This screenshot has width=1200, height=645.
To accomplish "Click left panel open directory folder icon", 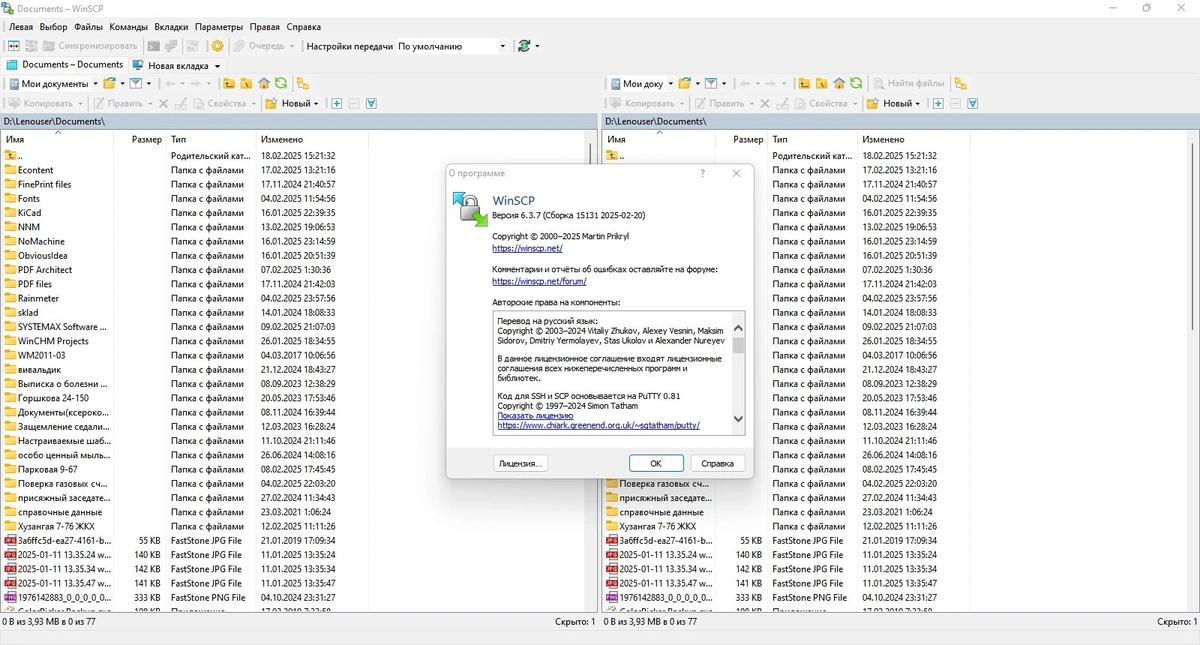I will pos(109,84).
